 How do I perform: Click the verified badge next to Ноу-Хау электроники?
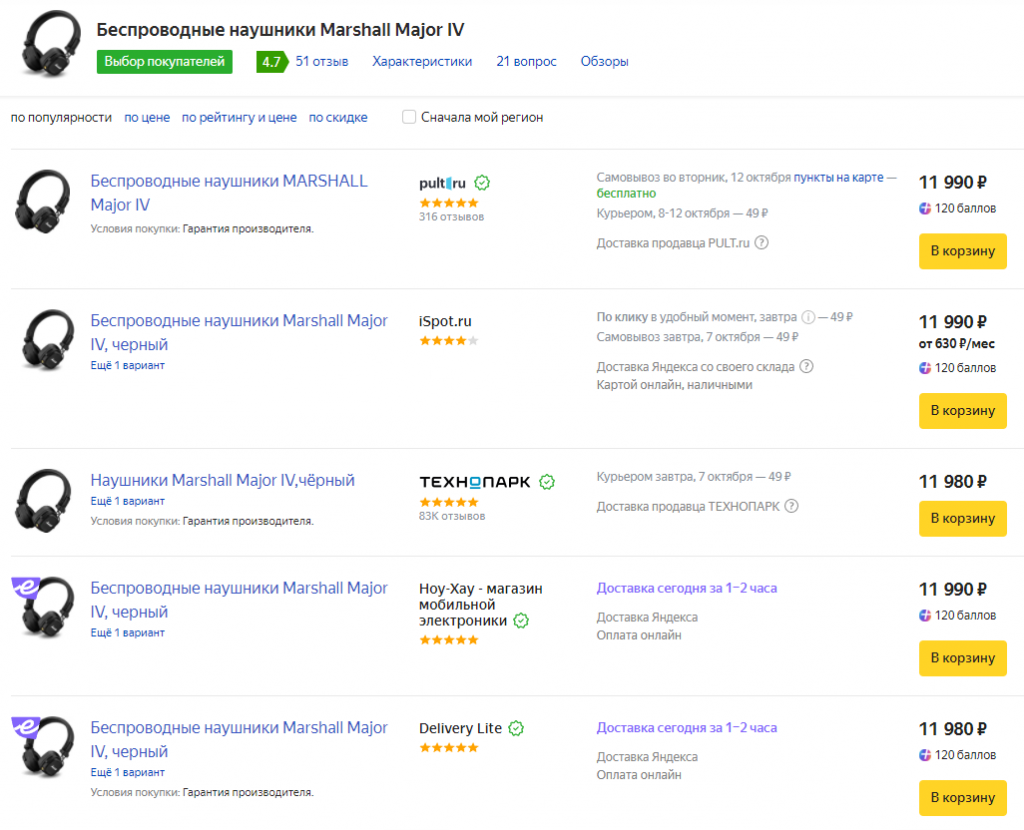pyautogui.click(x=520, y=620)
